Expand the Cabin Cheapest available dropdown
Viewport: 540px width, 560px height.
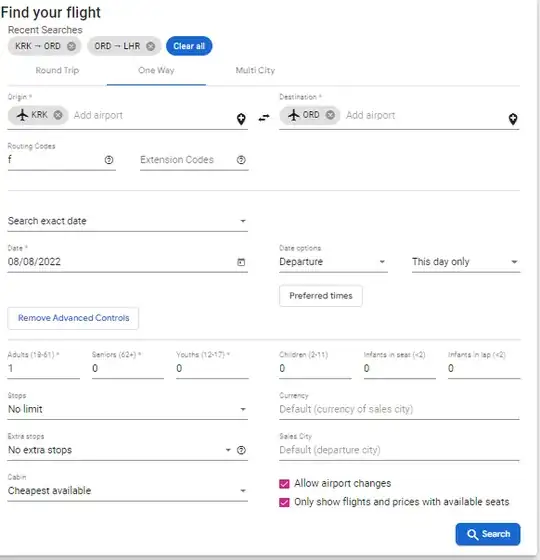(x=128, y=491)
